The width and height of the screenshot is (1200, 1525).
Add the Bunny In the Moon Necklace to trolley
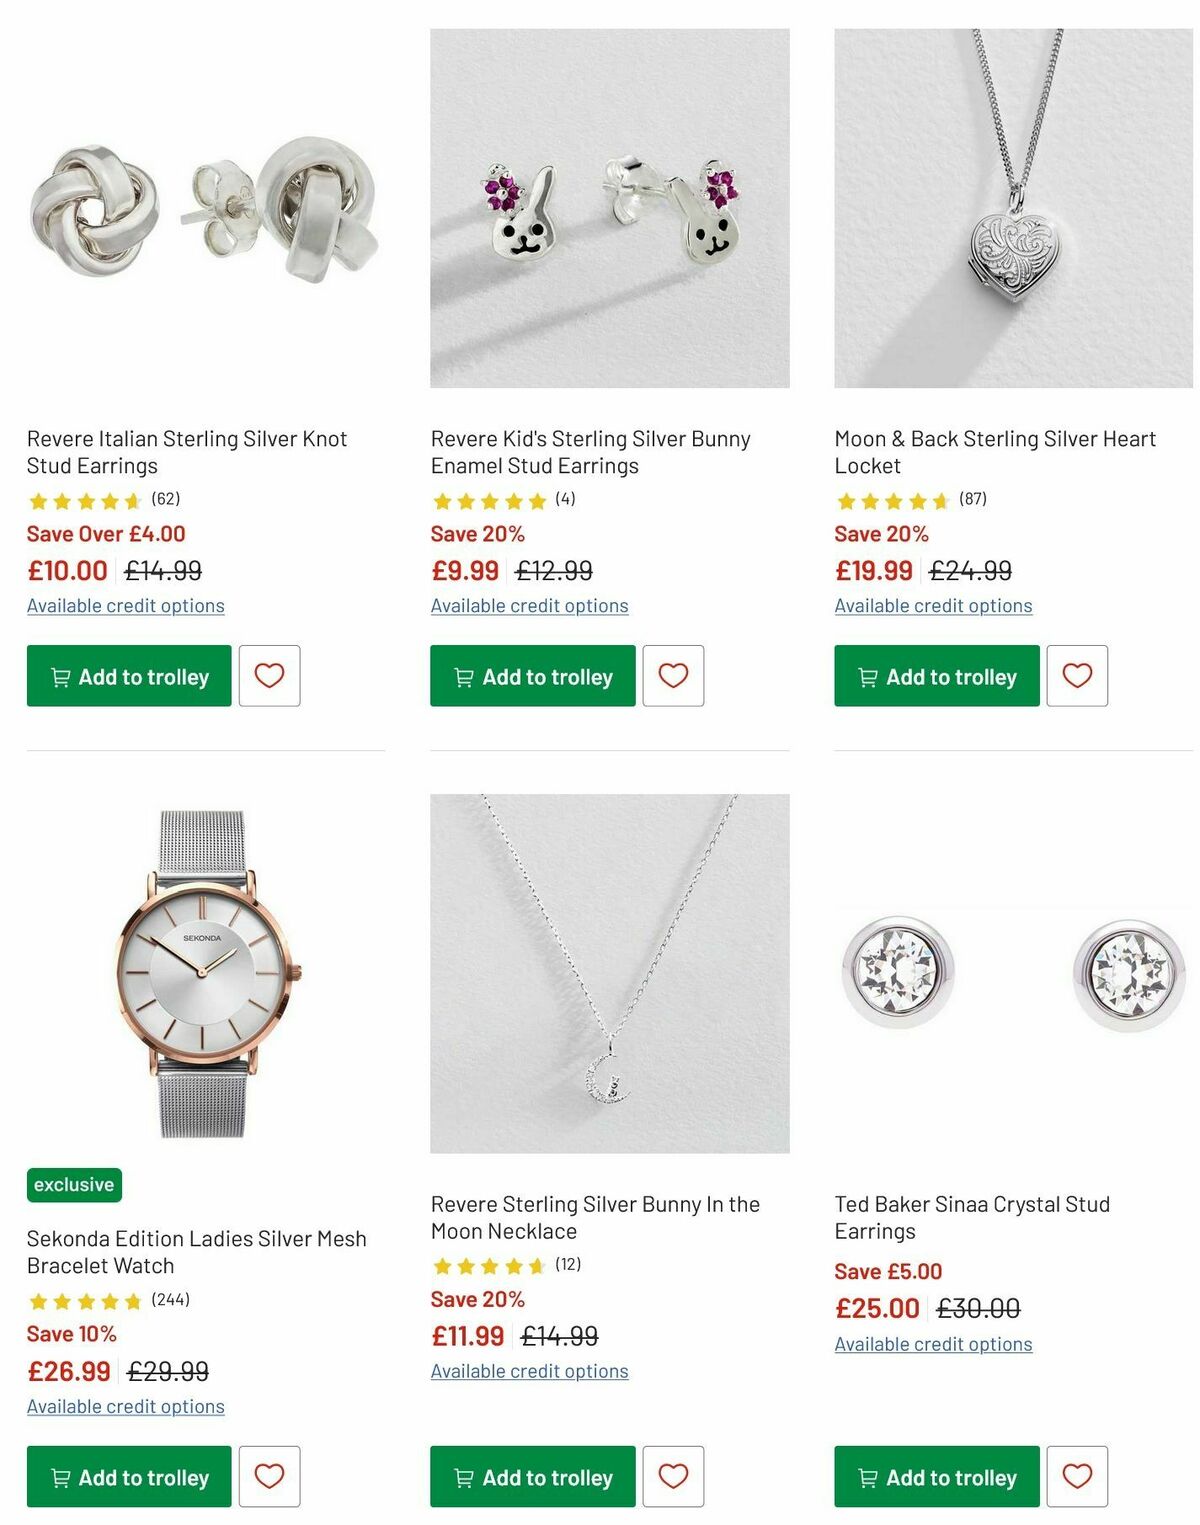pyautogui.click(x=531, y=1476)
